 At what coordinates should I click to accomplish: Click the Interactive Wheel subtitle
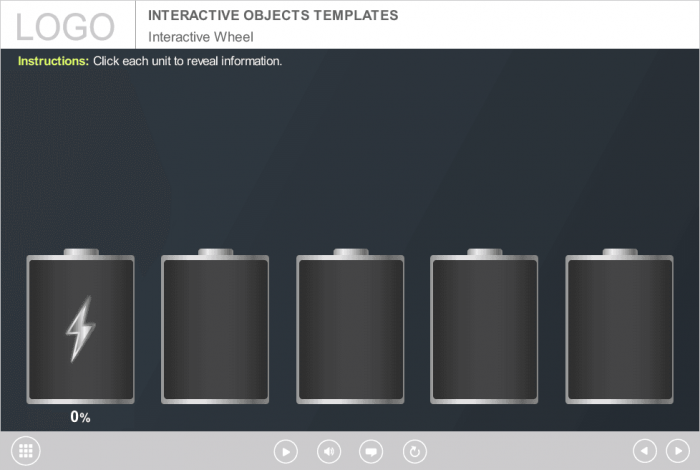[201, 37]
